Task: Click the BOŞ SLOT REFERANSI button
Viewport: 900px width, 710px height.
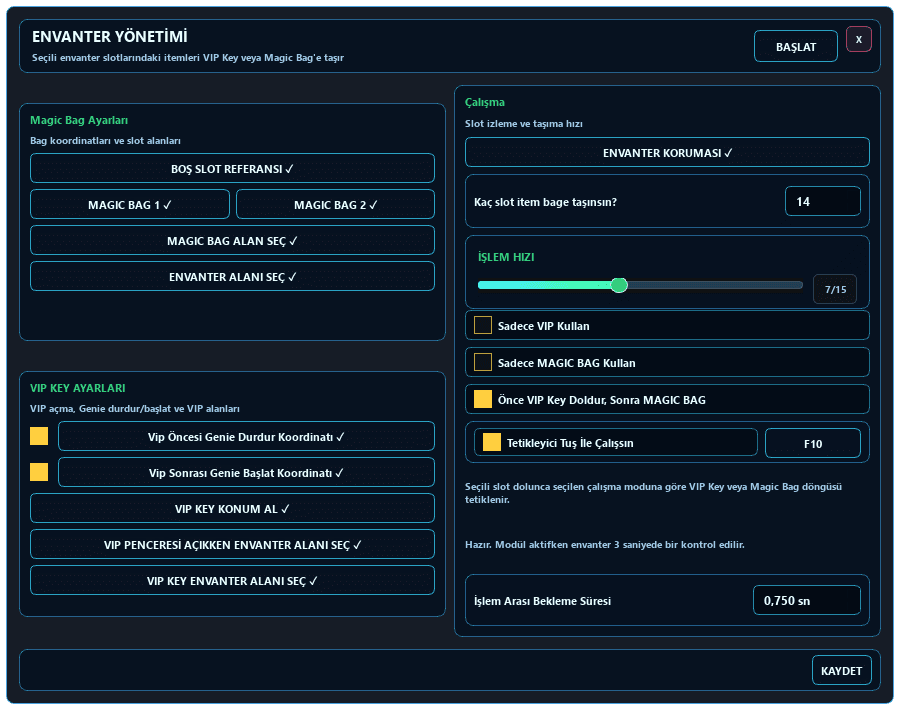Action: [x=232, y=169]
